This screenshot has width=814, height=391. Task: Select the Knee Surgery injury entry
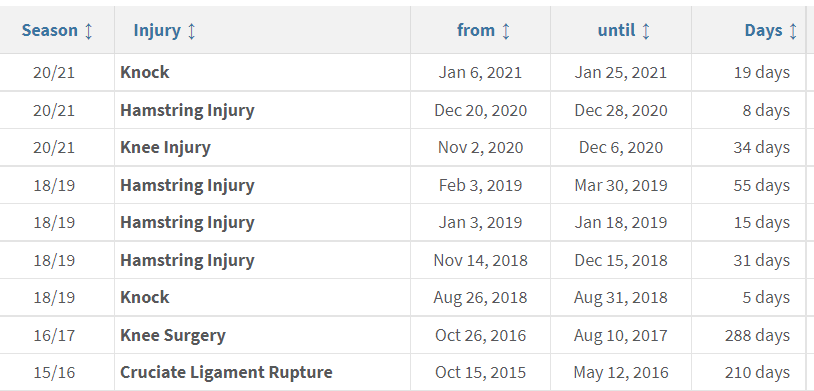click(x=173, y=335)
